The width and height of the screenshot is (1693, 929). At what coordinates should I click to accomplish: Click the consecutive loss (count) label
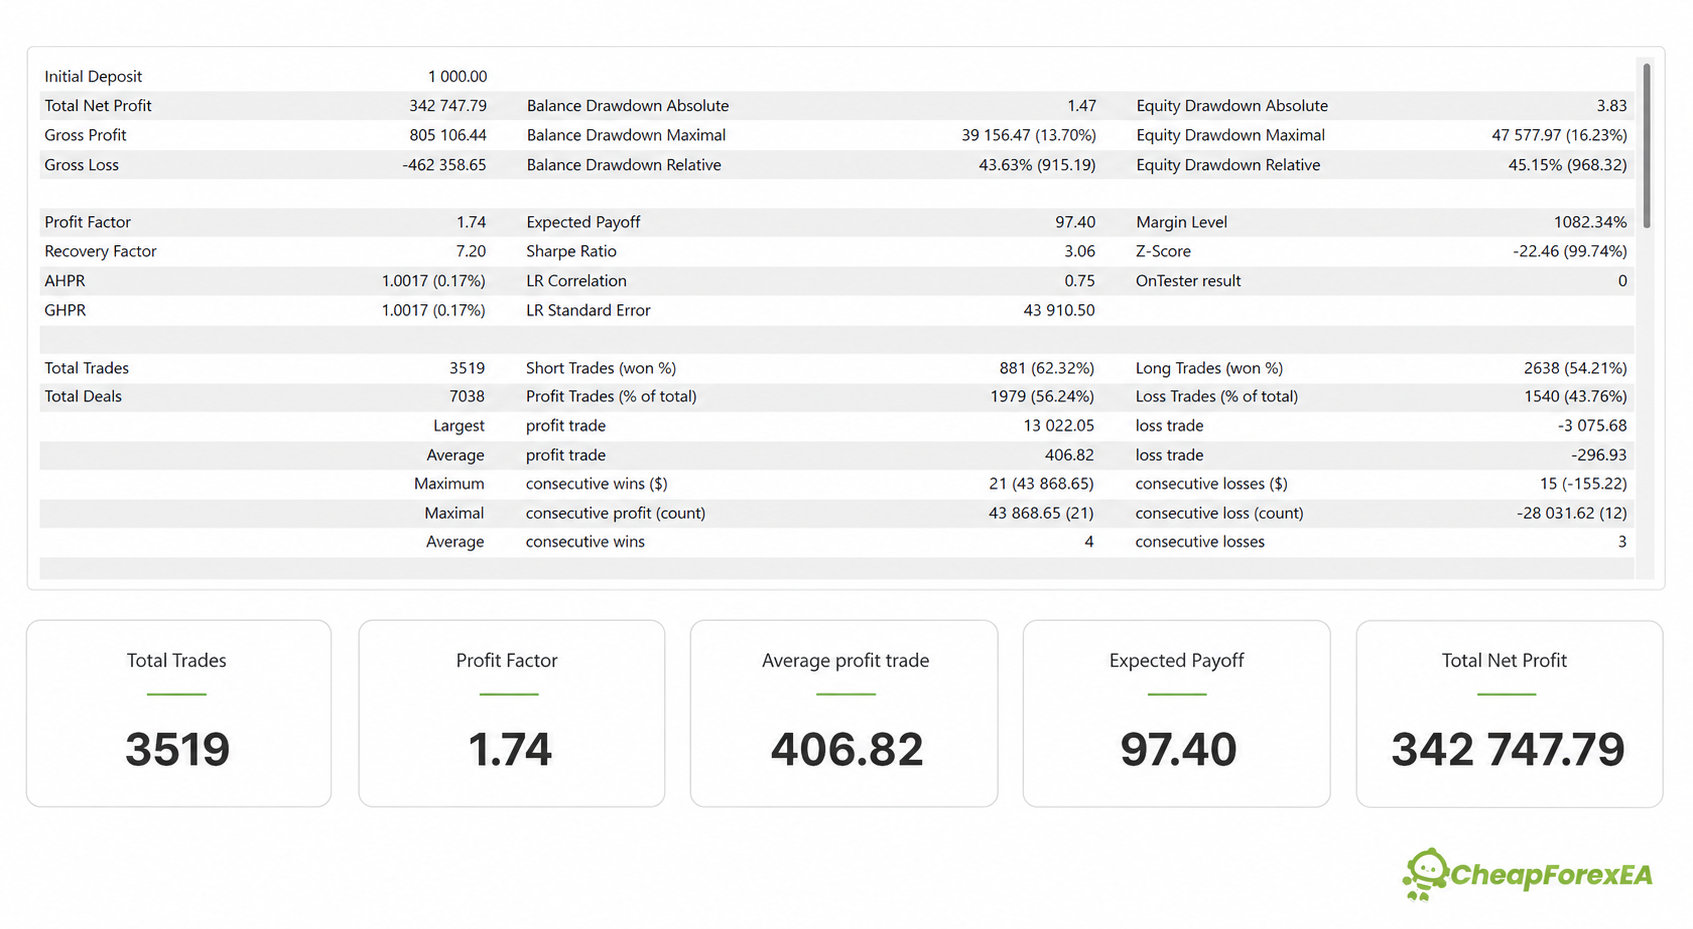[x=1219, y=513]
